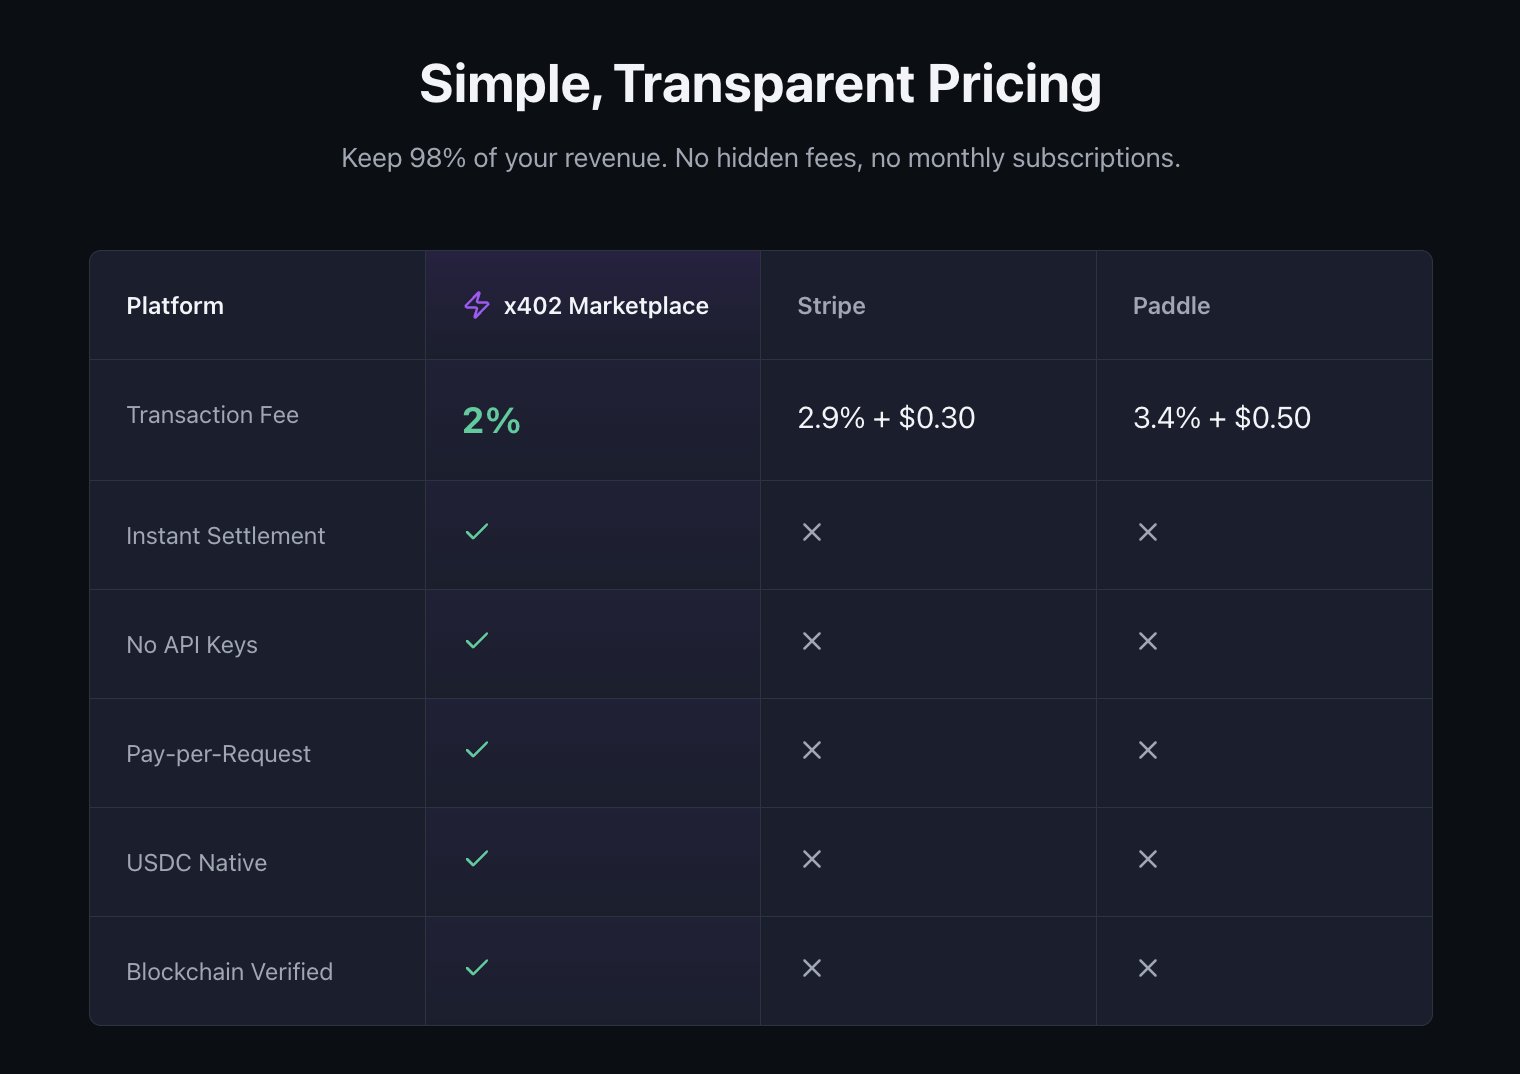The width and height of the screenshot is (1520, 1074).
Task: Click Stripe's X mark for USDC Native
Action: point(812,859)
